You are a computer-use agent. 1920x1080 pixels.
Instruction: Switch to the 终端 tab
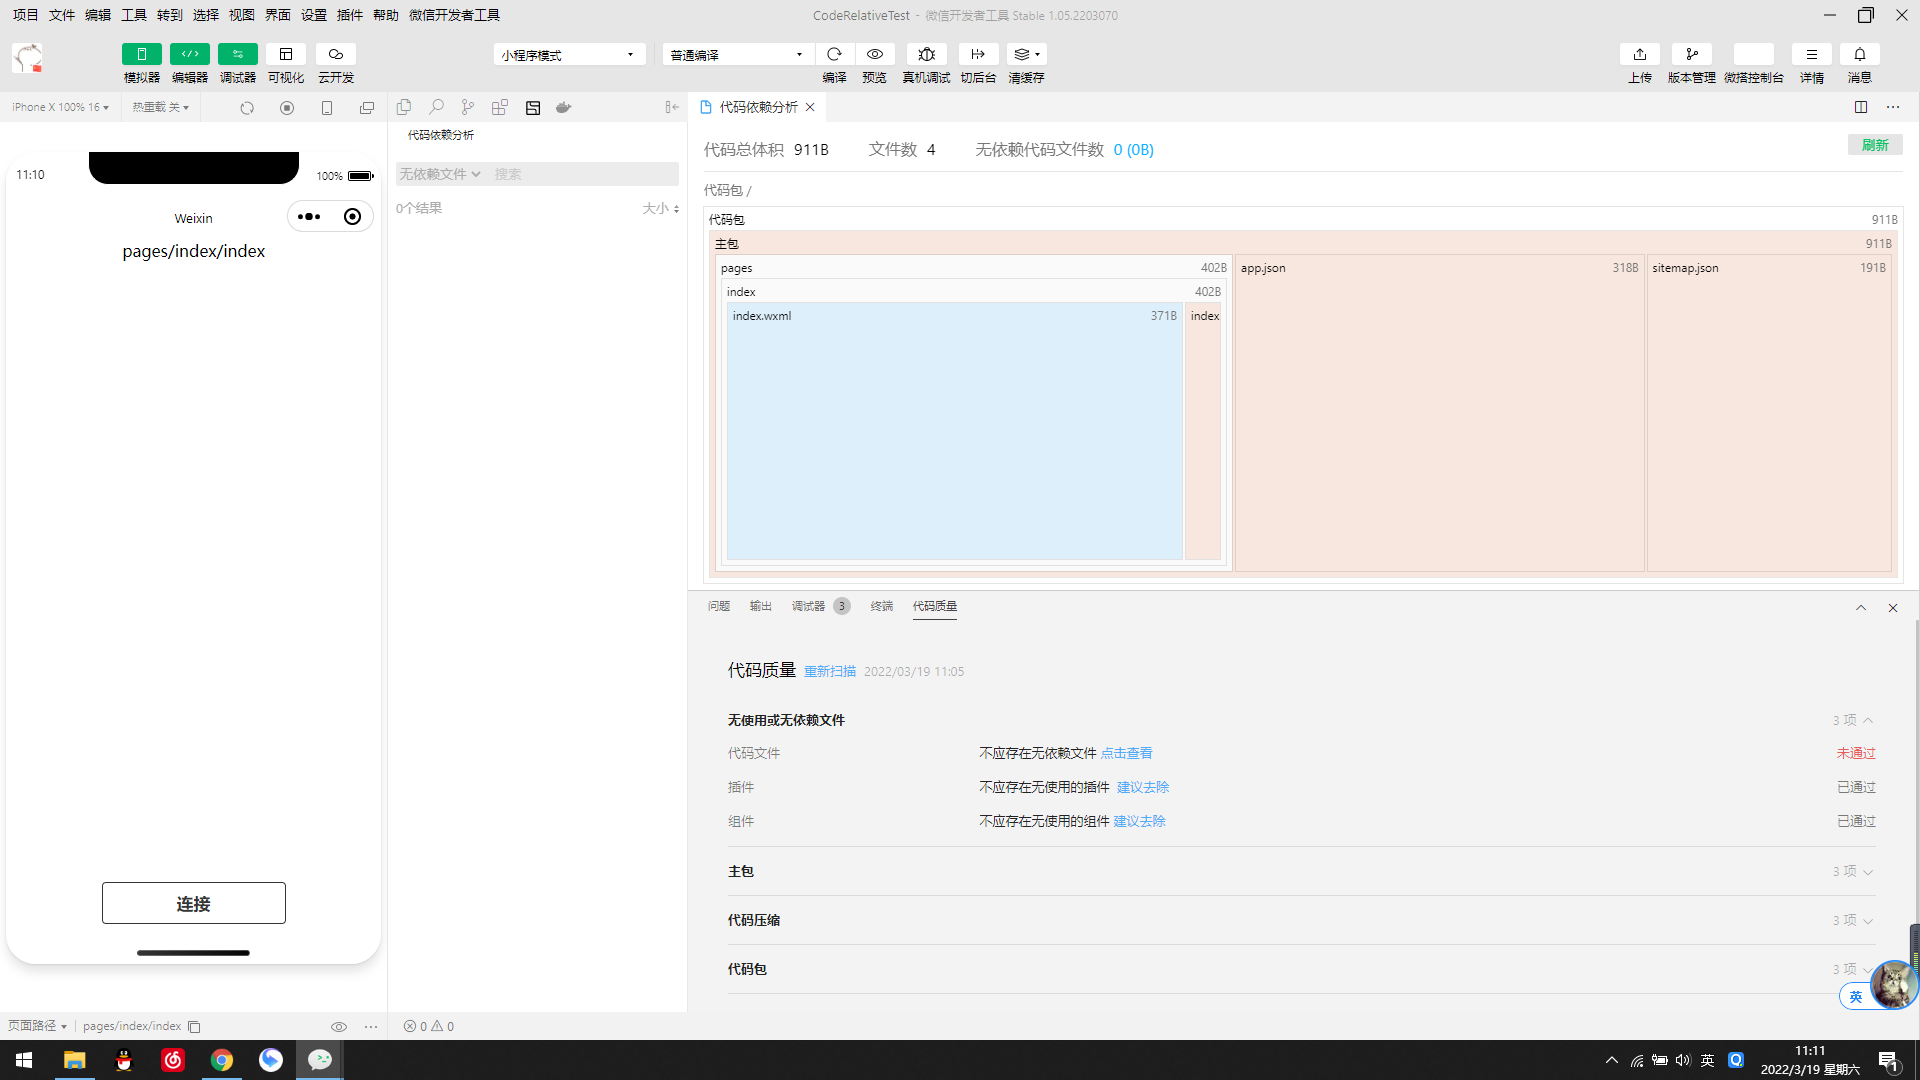click(881, 606)
